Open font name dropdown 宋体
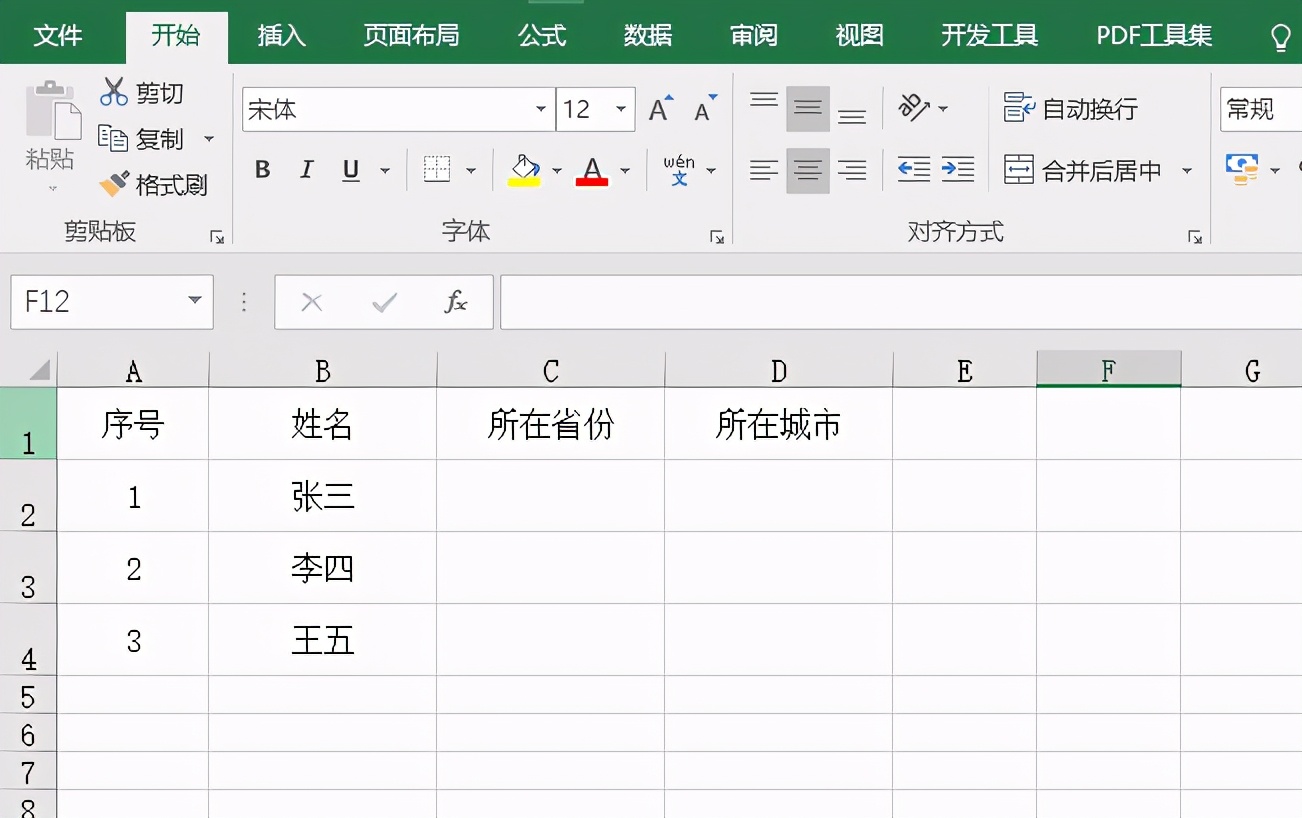Image resolution: width=1302 pixels, height=818 pixels. click(x=541, y=109)
